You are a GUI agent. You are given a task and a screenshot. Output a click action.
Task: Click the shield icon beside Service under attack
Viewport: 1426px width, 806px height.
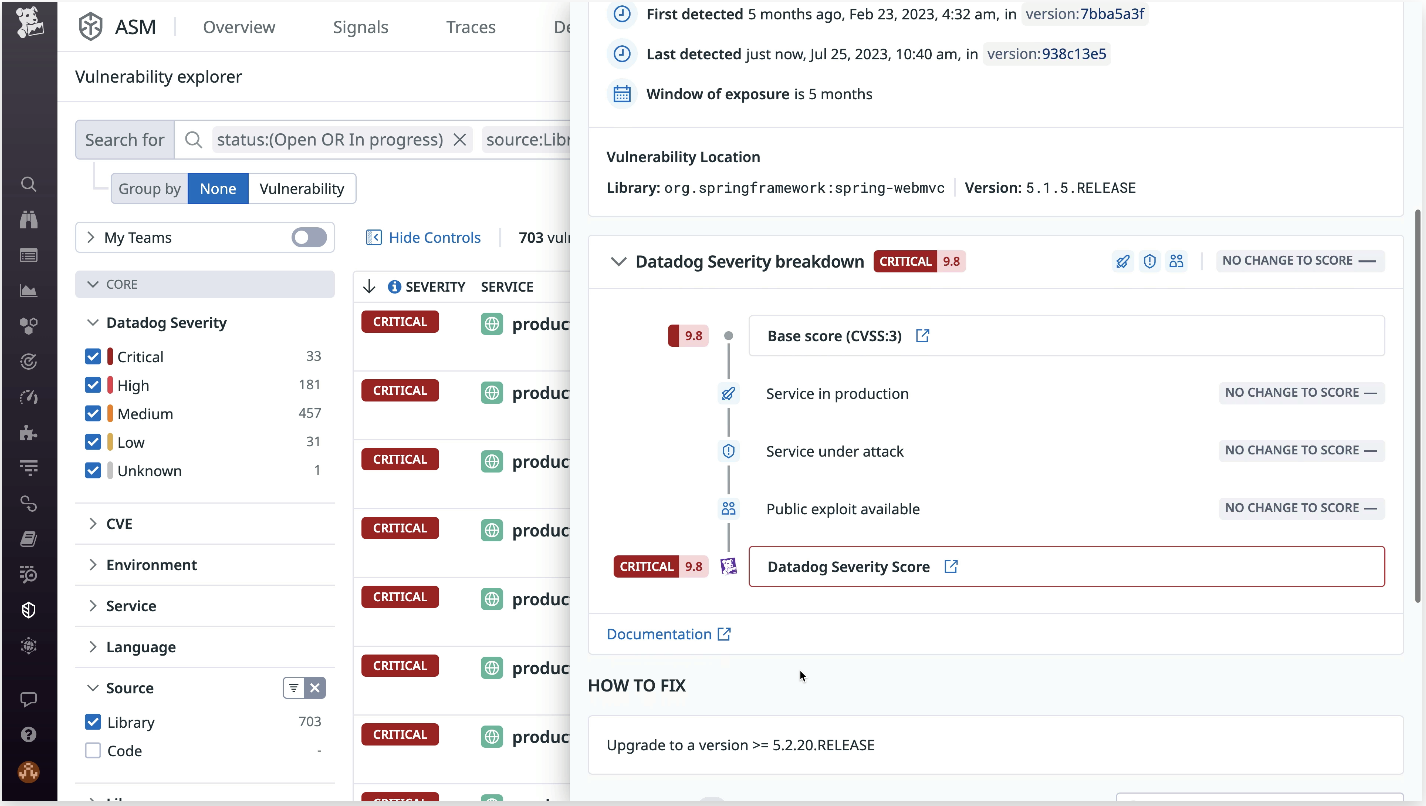pos(728,451)
